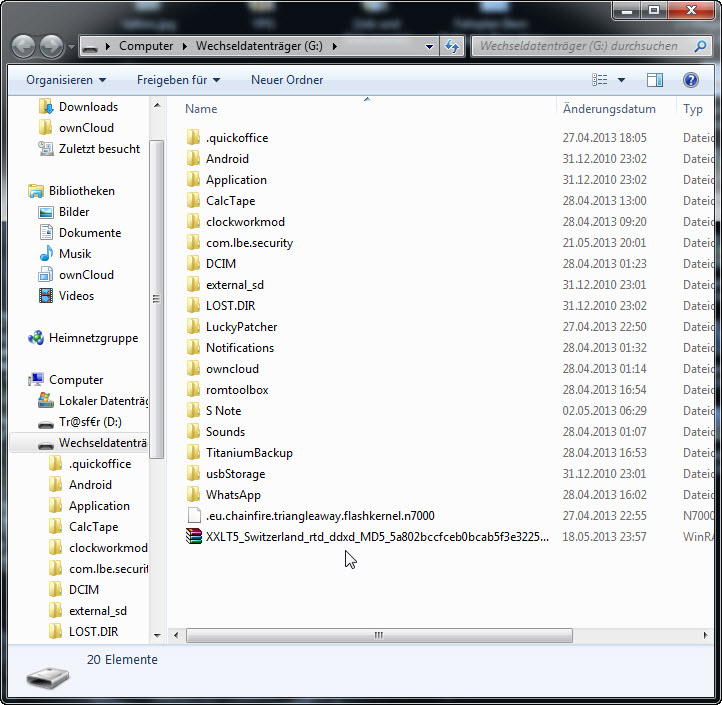Screen dimensions: 722x705
Task: Select the TitaniumBackup folder
Action: pos(249,453)
